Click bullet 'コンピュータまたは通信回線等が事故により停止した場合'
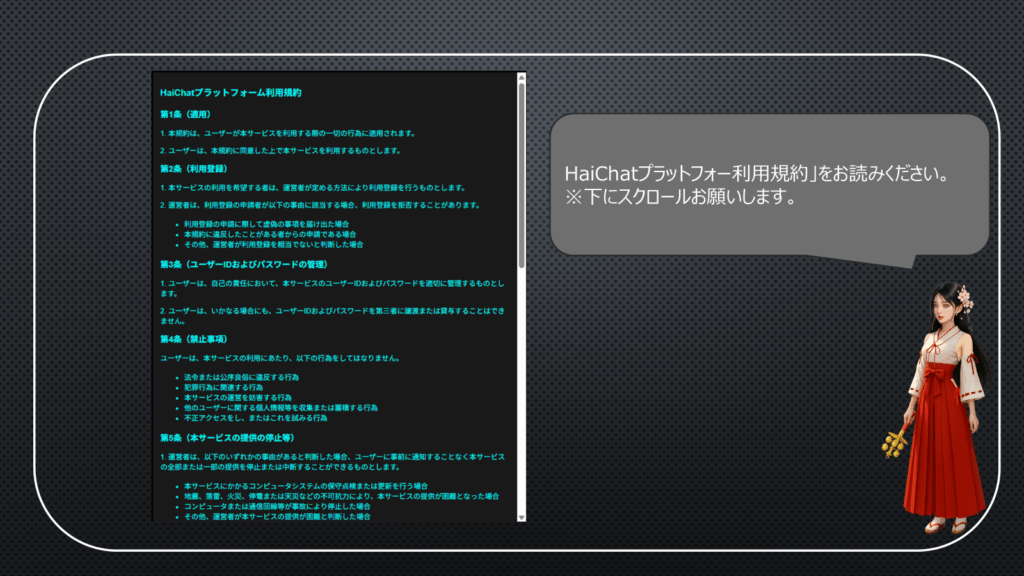This screenshot has width=1024, height=576. [277, 506]
